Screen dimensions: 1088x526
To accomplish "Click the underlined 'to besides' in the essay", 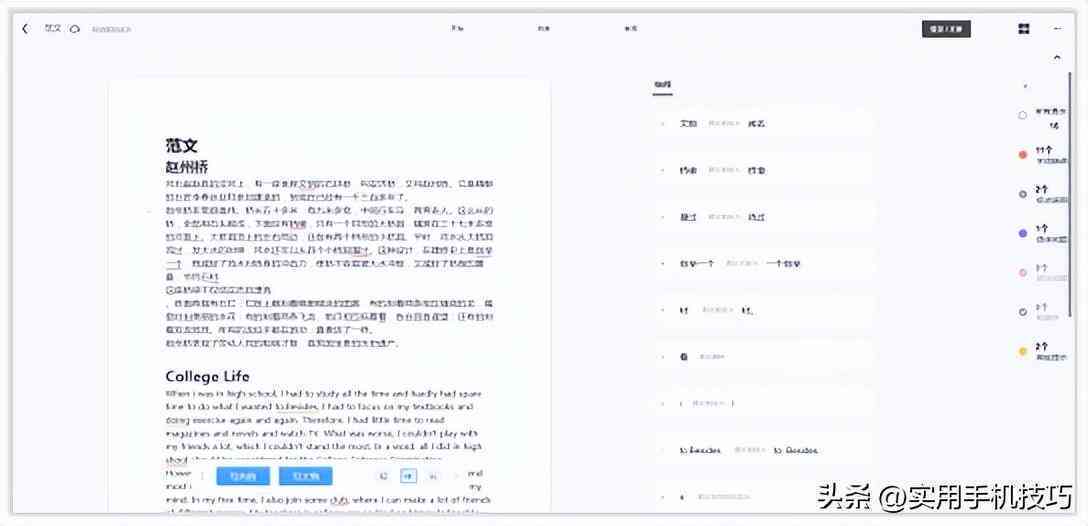I will [296, 407].
